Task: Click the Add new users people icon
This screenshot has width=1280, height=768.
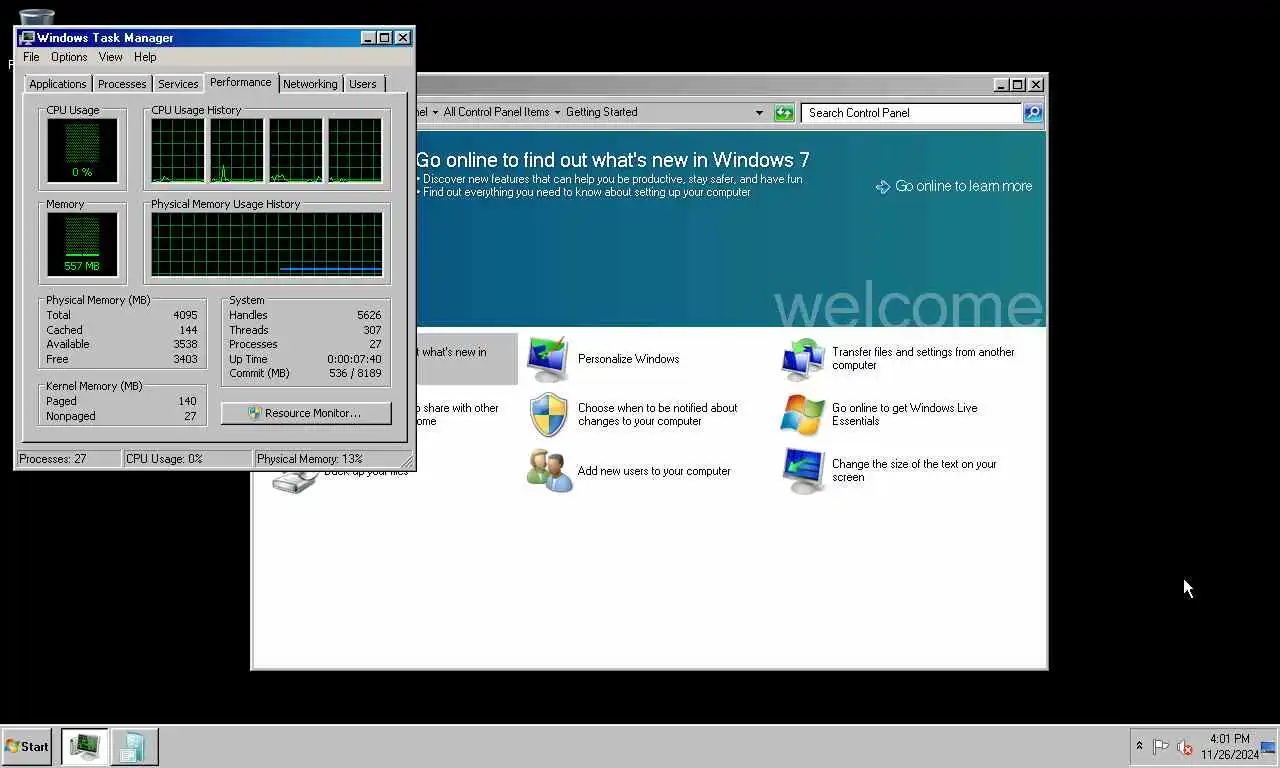Action: point(549,471)
